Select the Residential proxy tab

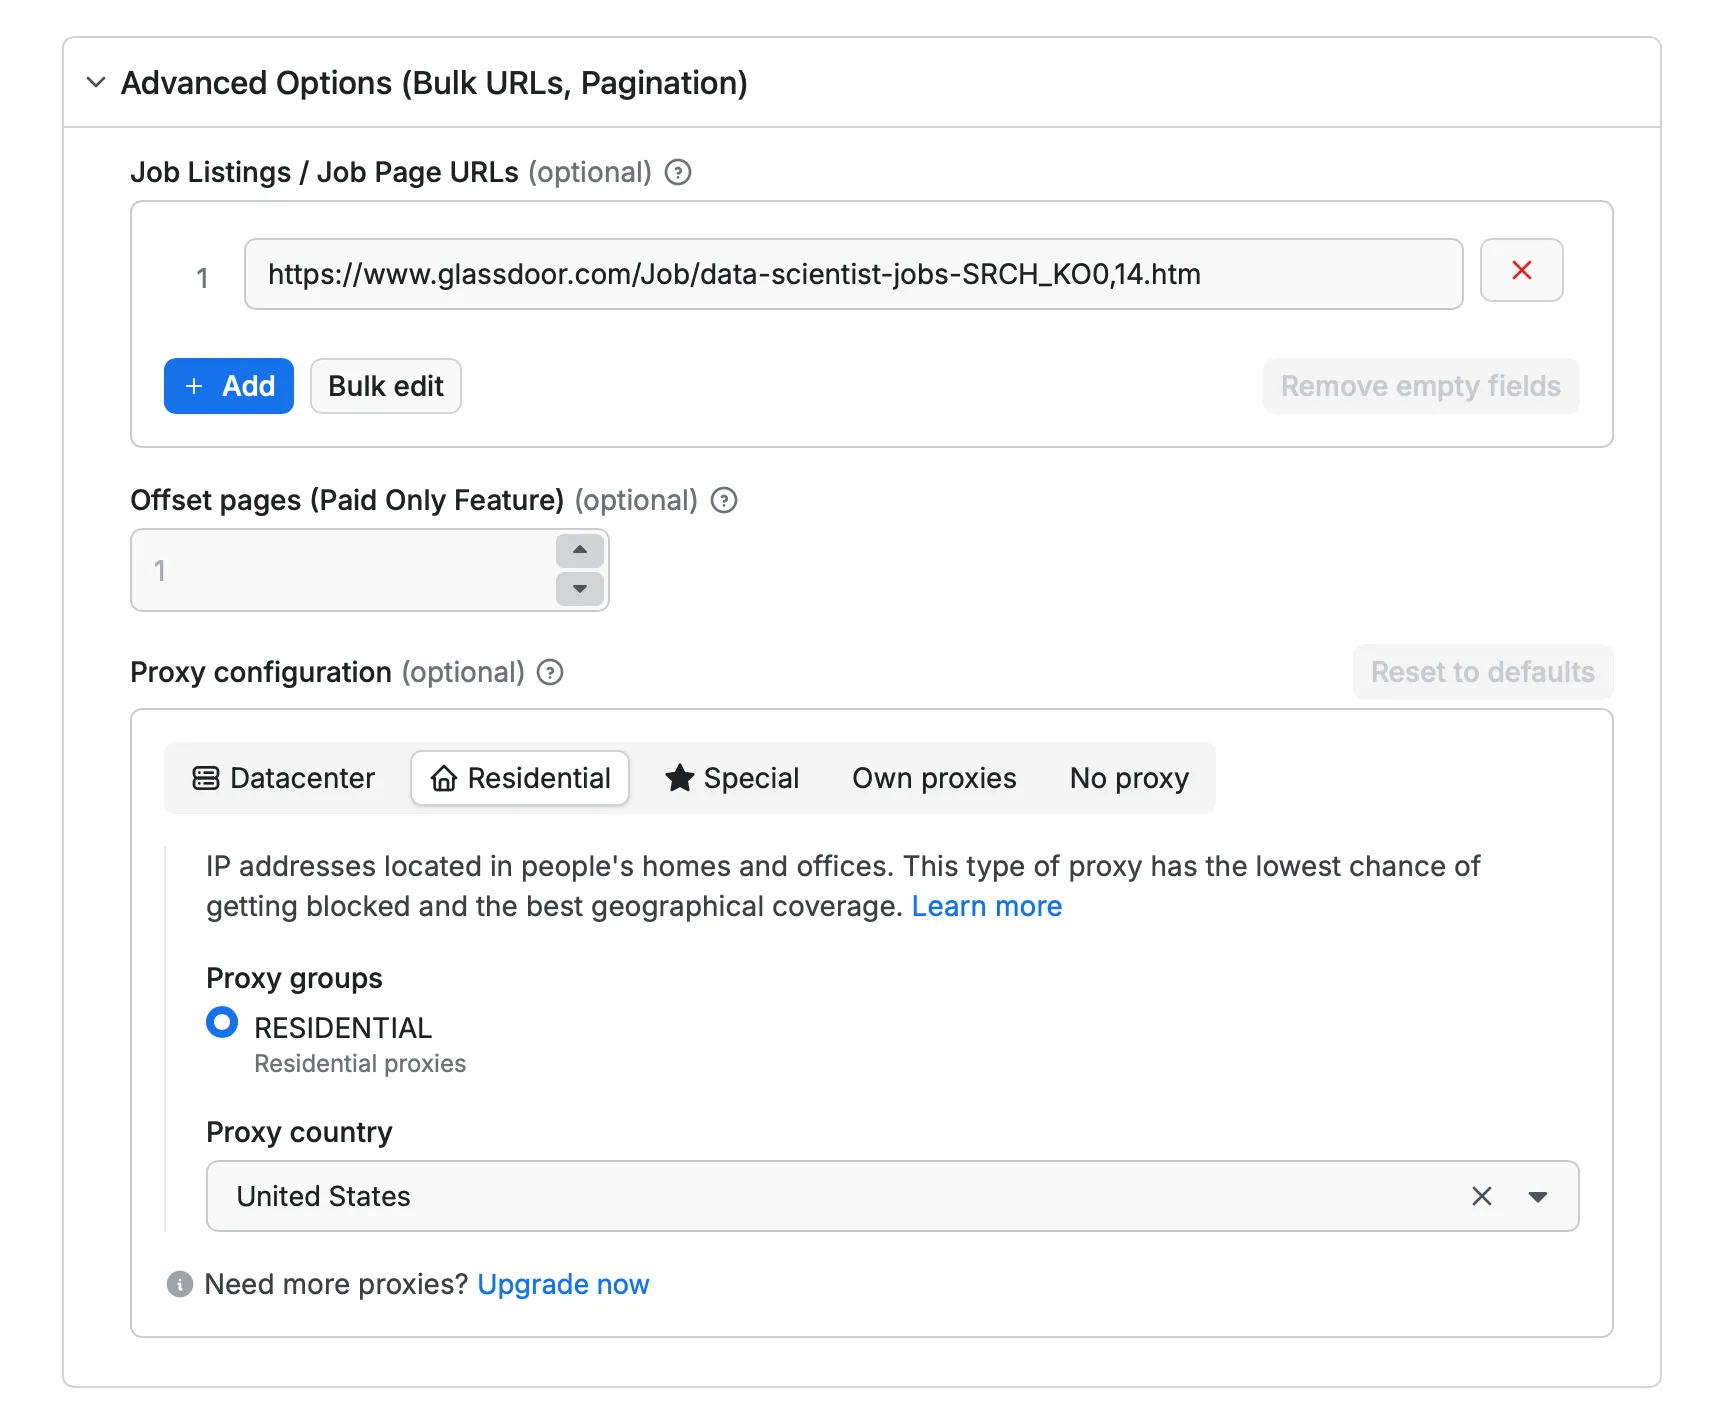(520, 778)
